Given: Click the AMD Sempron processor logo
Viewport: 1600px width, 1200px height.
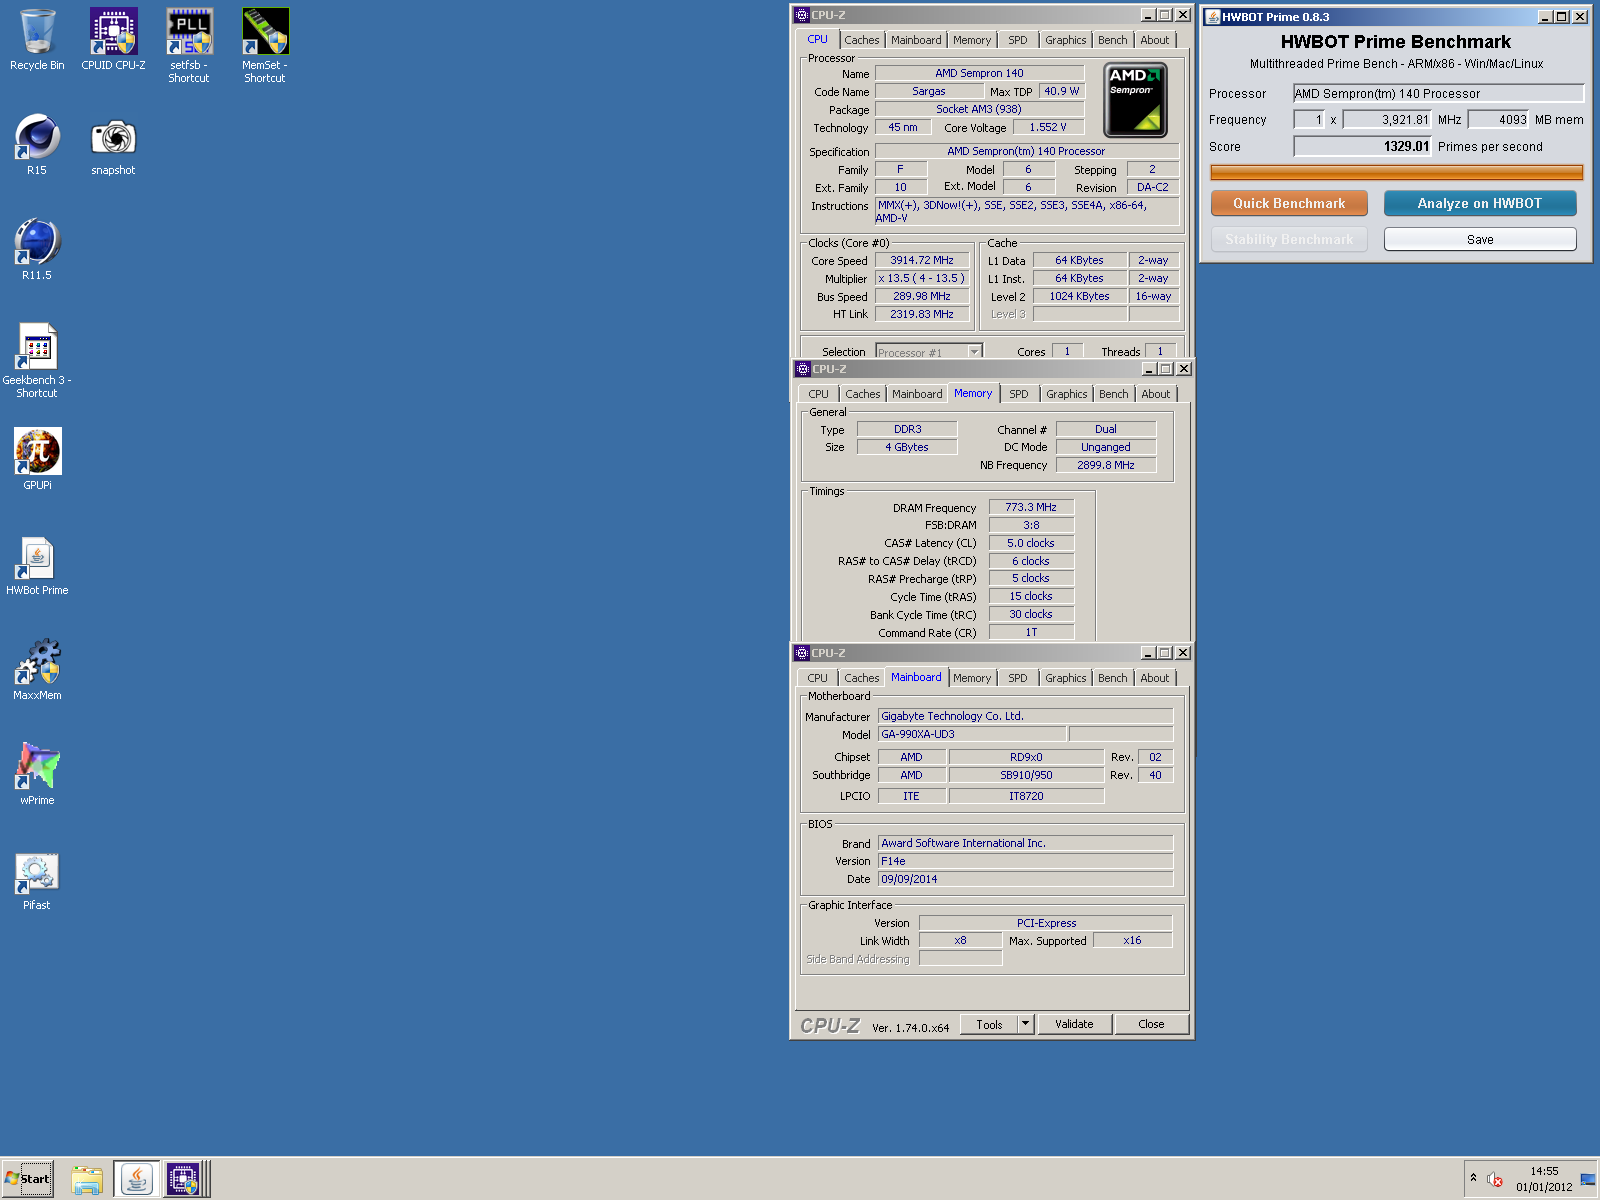Looking at the screenshot, I should pyautogui.click(x=1135, y=100).
